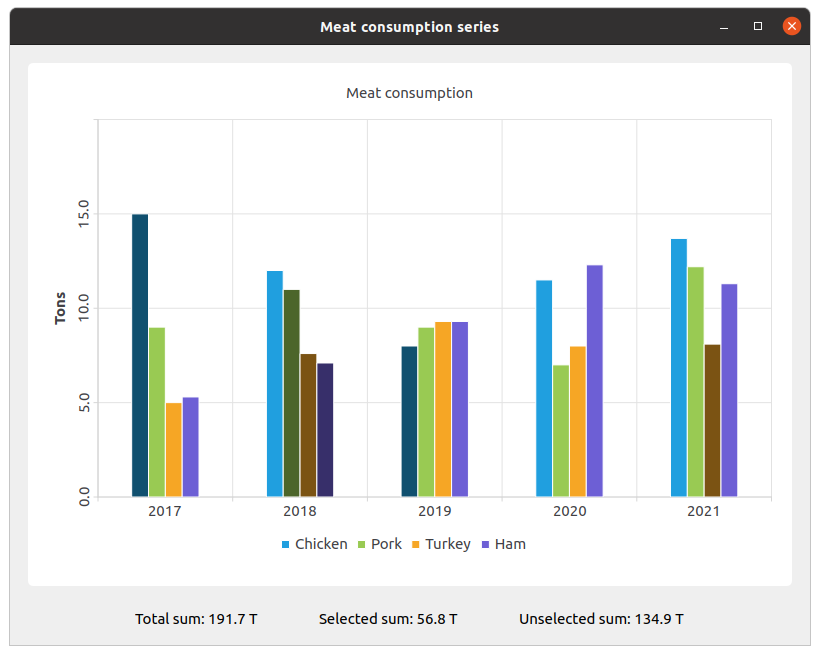Click the Meat consumption chart title

click(x=409, y=92)
